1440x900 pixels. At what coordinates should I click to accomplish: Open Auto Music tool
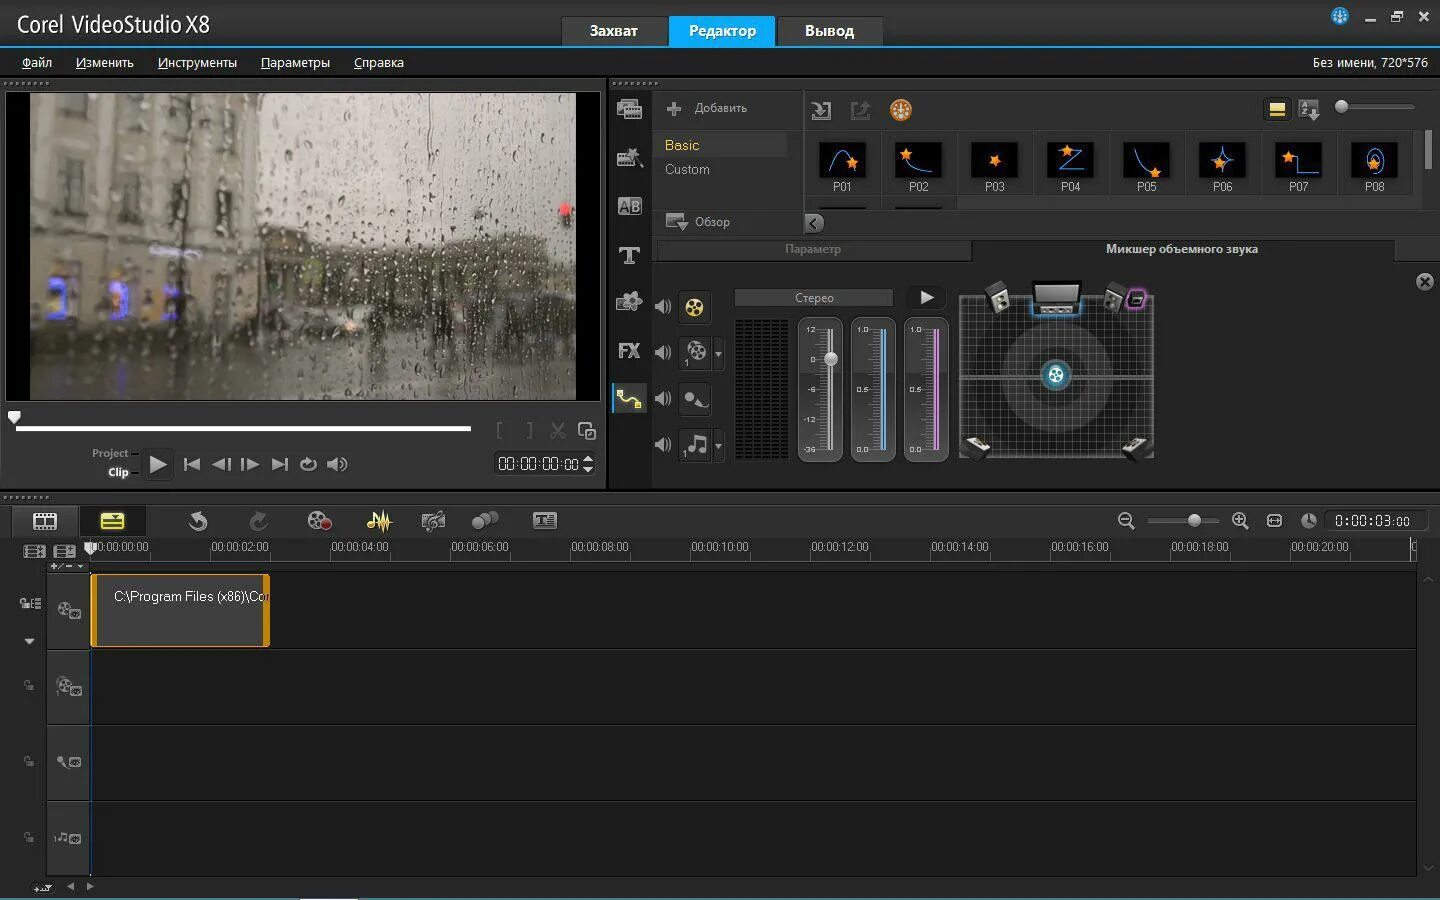(x=433, y=521)
